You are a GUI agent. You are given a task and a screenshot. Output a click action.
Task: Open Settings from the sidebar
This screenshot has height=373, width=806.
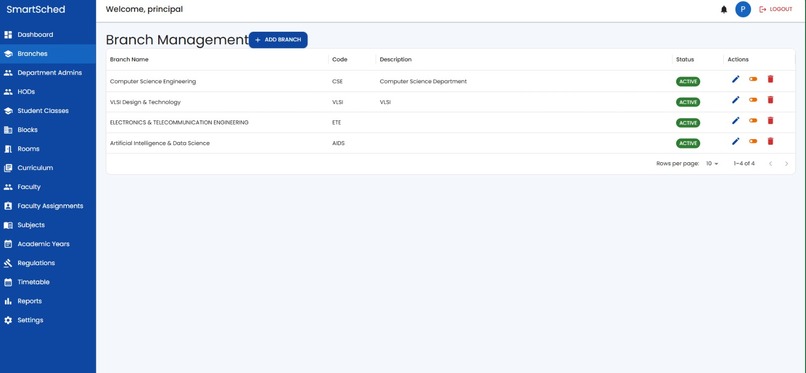(48, 320)
